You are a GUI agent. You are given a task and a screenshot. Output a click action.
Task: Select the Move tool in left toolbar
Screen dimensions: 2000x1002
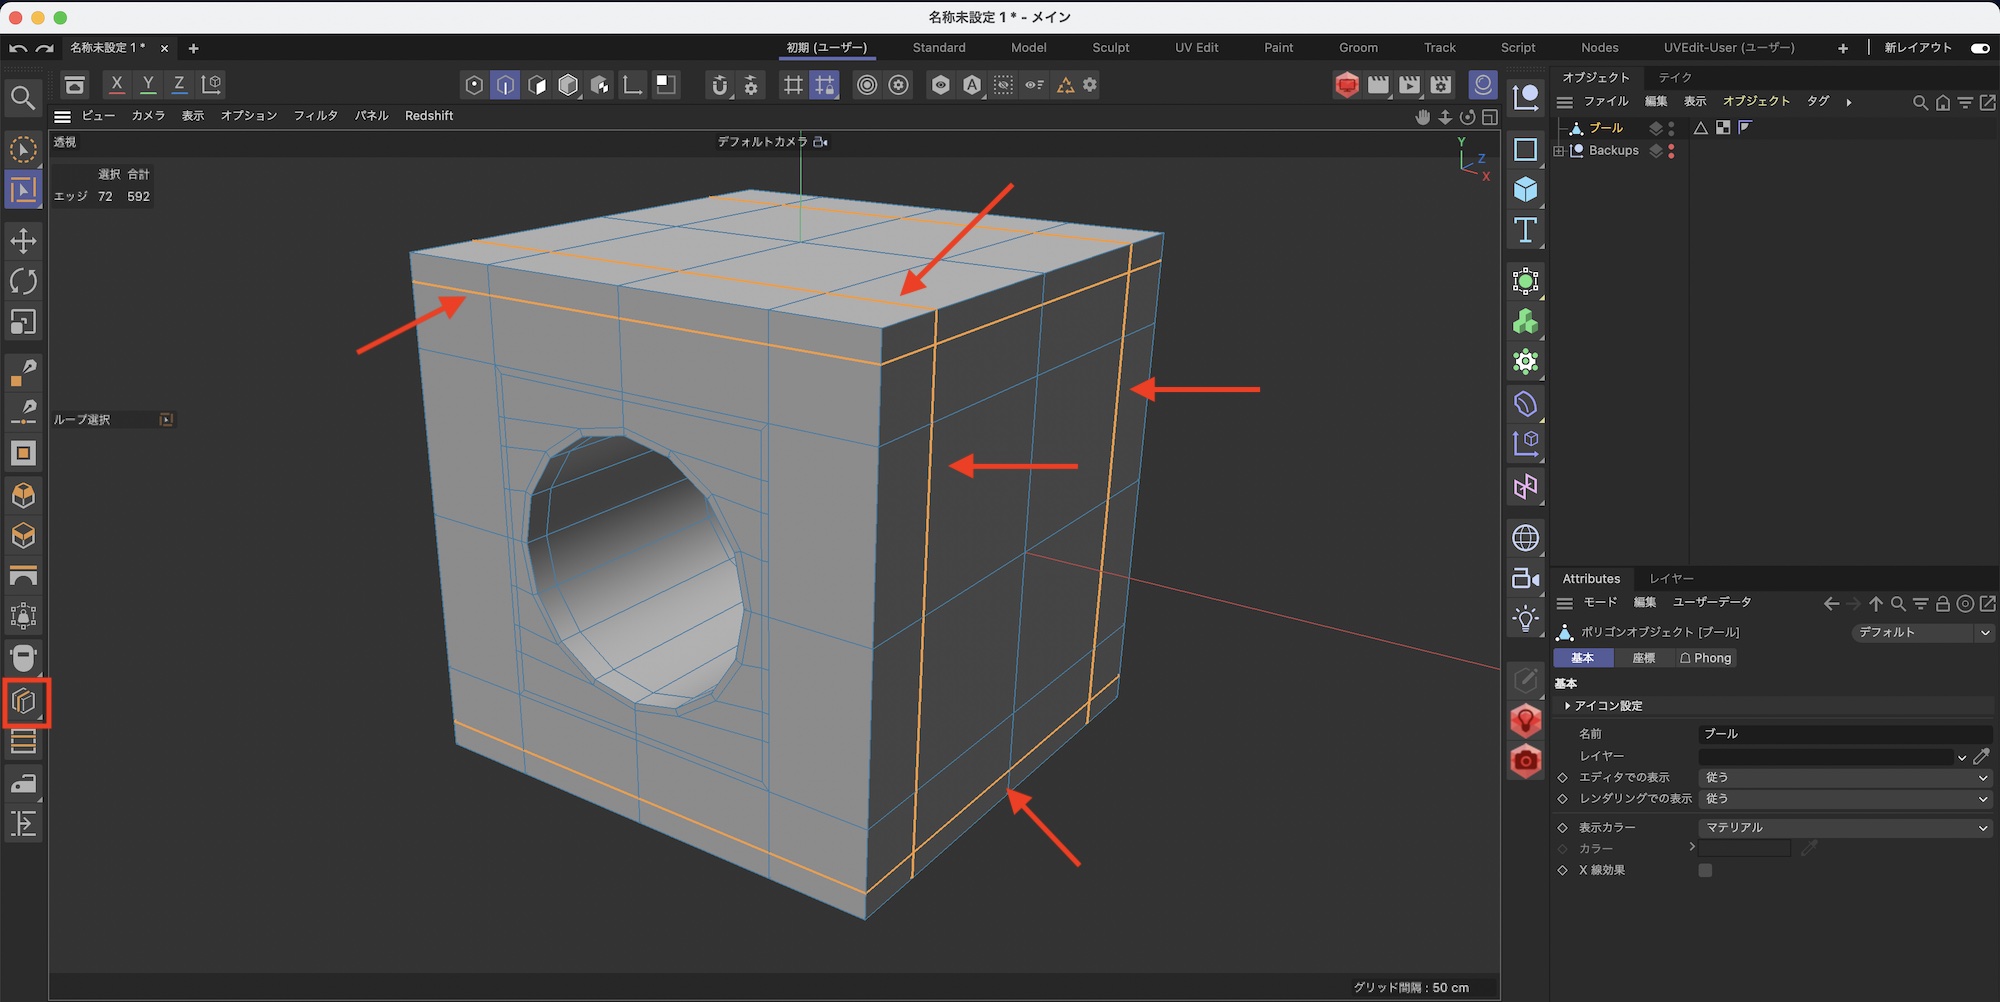23,241
